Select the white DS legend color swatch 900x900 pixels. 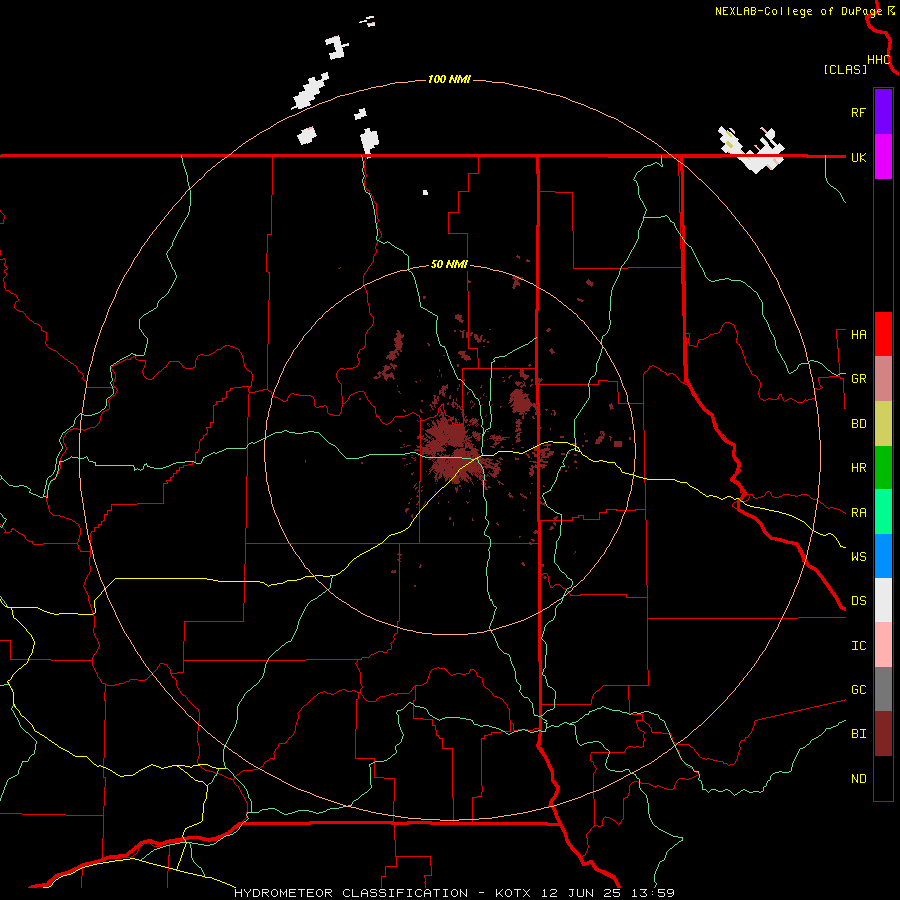point(883,600)
